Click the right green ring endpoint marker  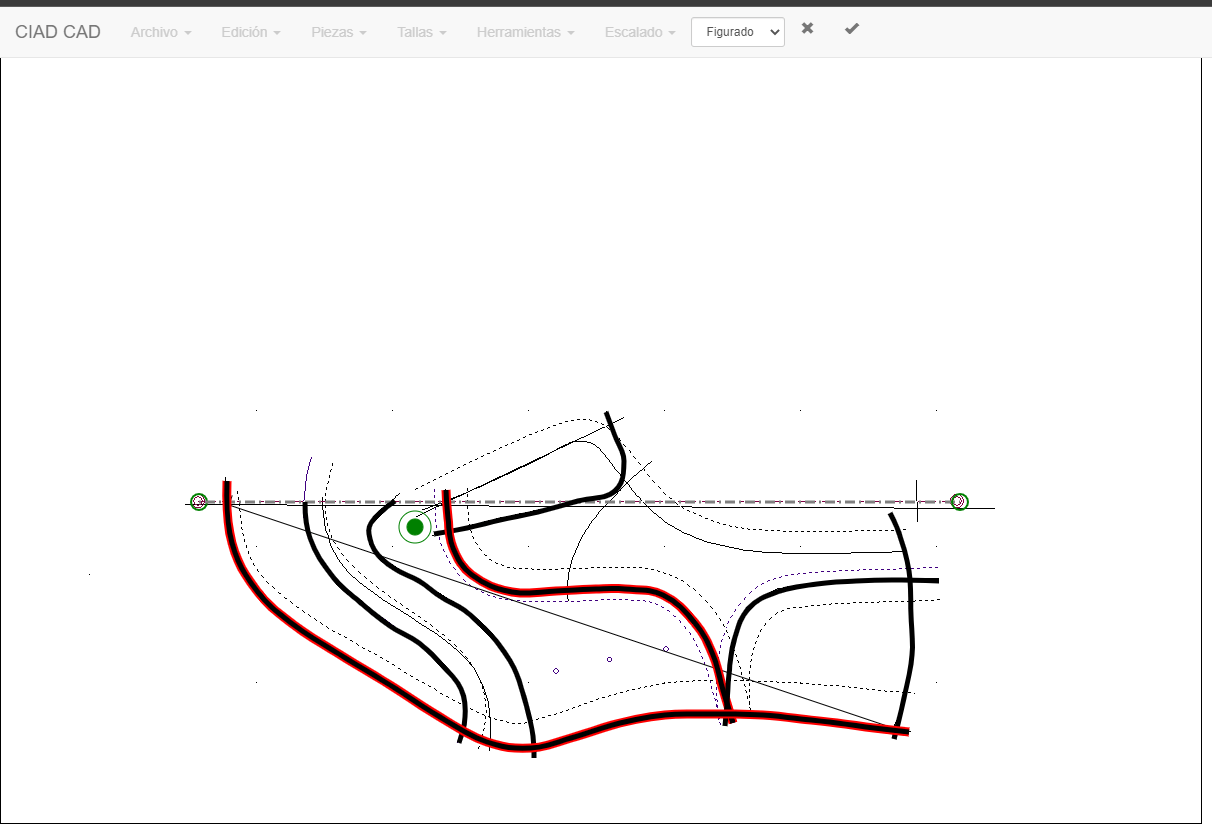pyautogui.click(x=959, y=501)
